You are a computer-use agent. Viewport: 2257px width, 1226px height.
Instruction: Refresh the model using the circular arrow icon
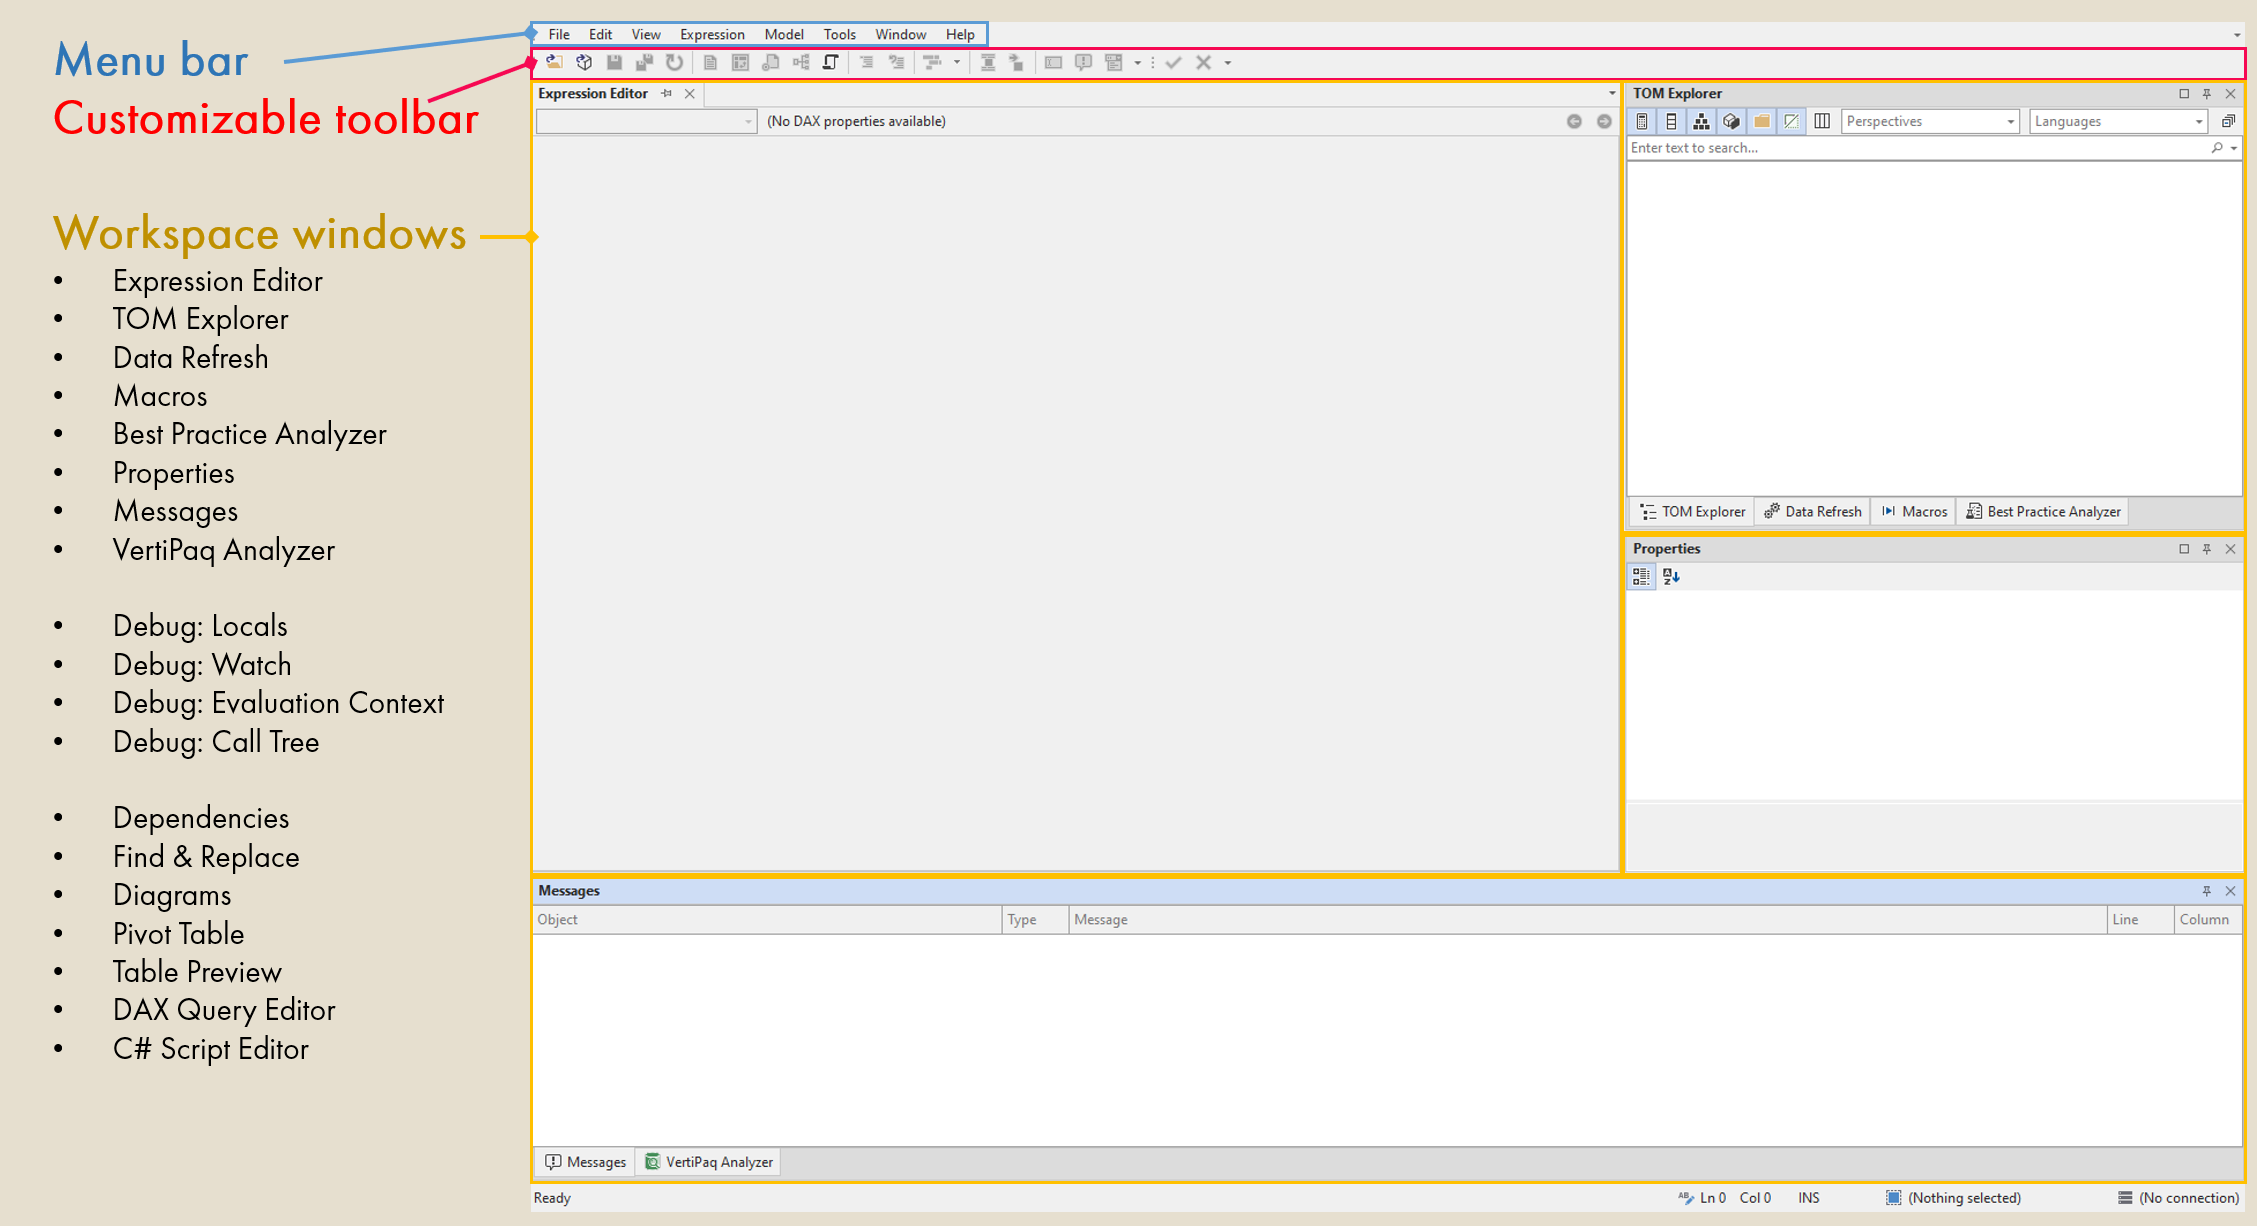point(675,62)
